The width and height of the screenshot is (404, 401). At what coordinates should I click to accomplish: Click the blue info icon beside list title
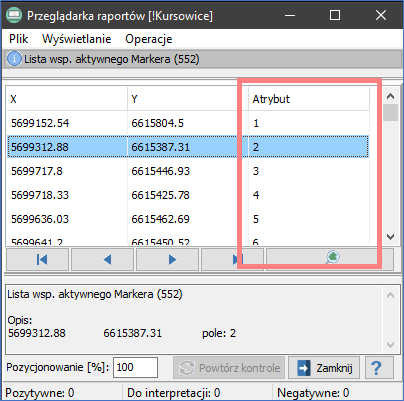point(14,59)
